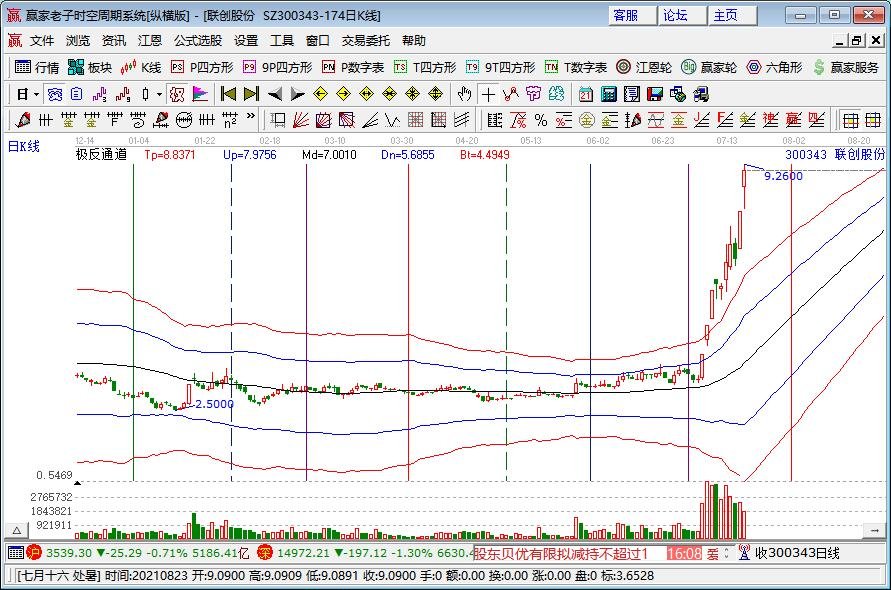Toggle the T数字表 number table
891x590 pixels.
click(576, 67)
